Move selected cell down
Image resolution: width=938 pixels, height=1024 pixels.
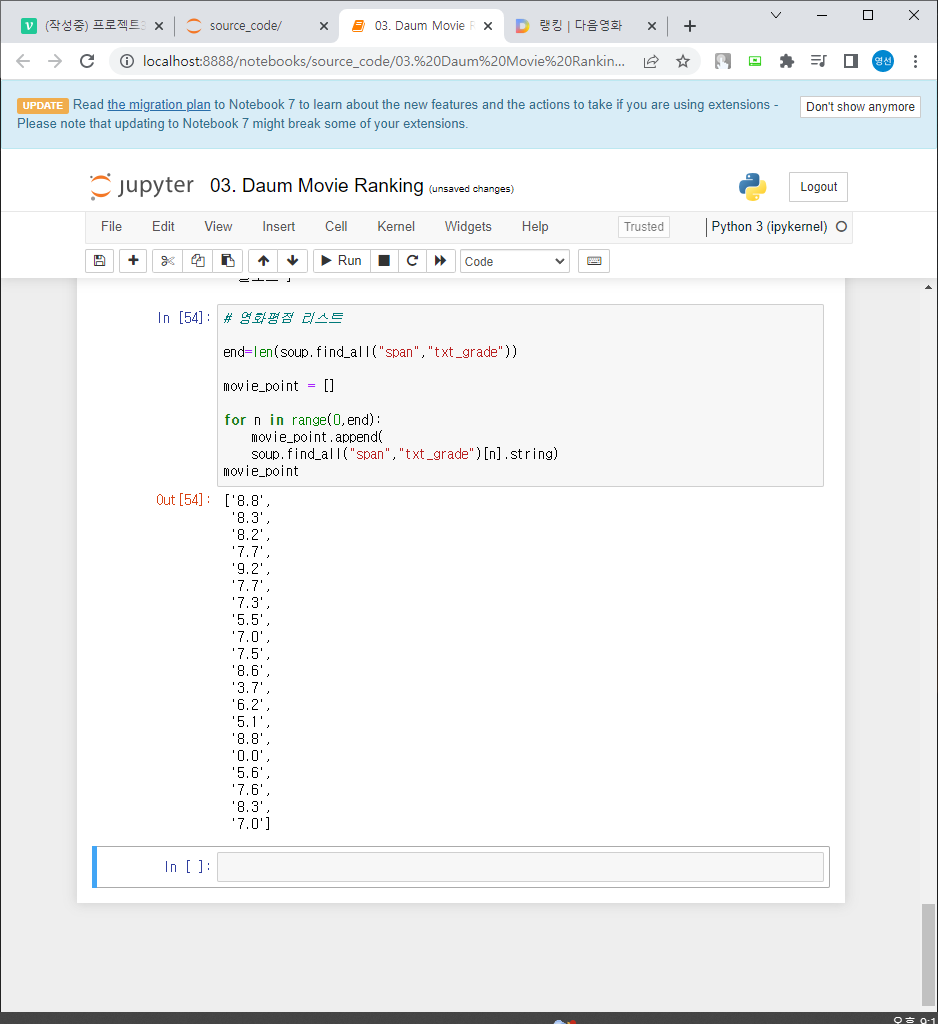[293, 261]
